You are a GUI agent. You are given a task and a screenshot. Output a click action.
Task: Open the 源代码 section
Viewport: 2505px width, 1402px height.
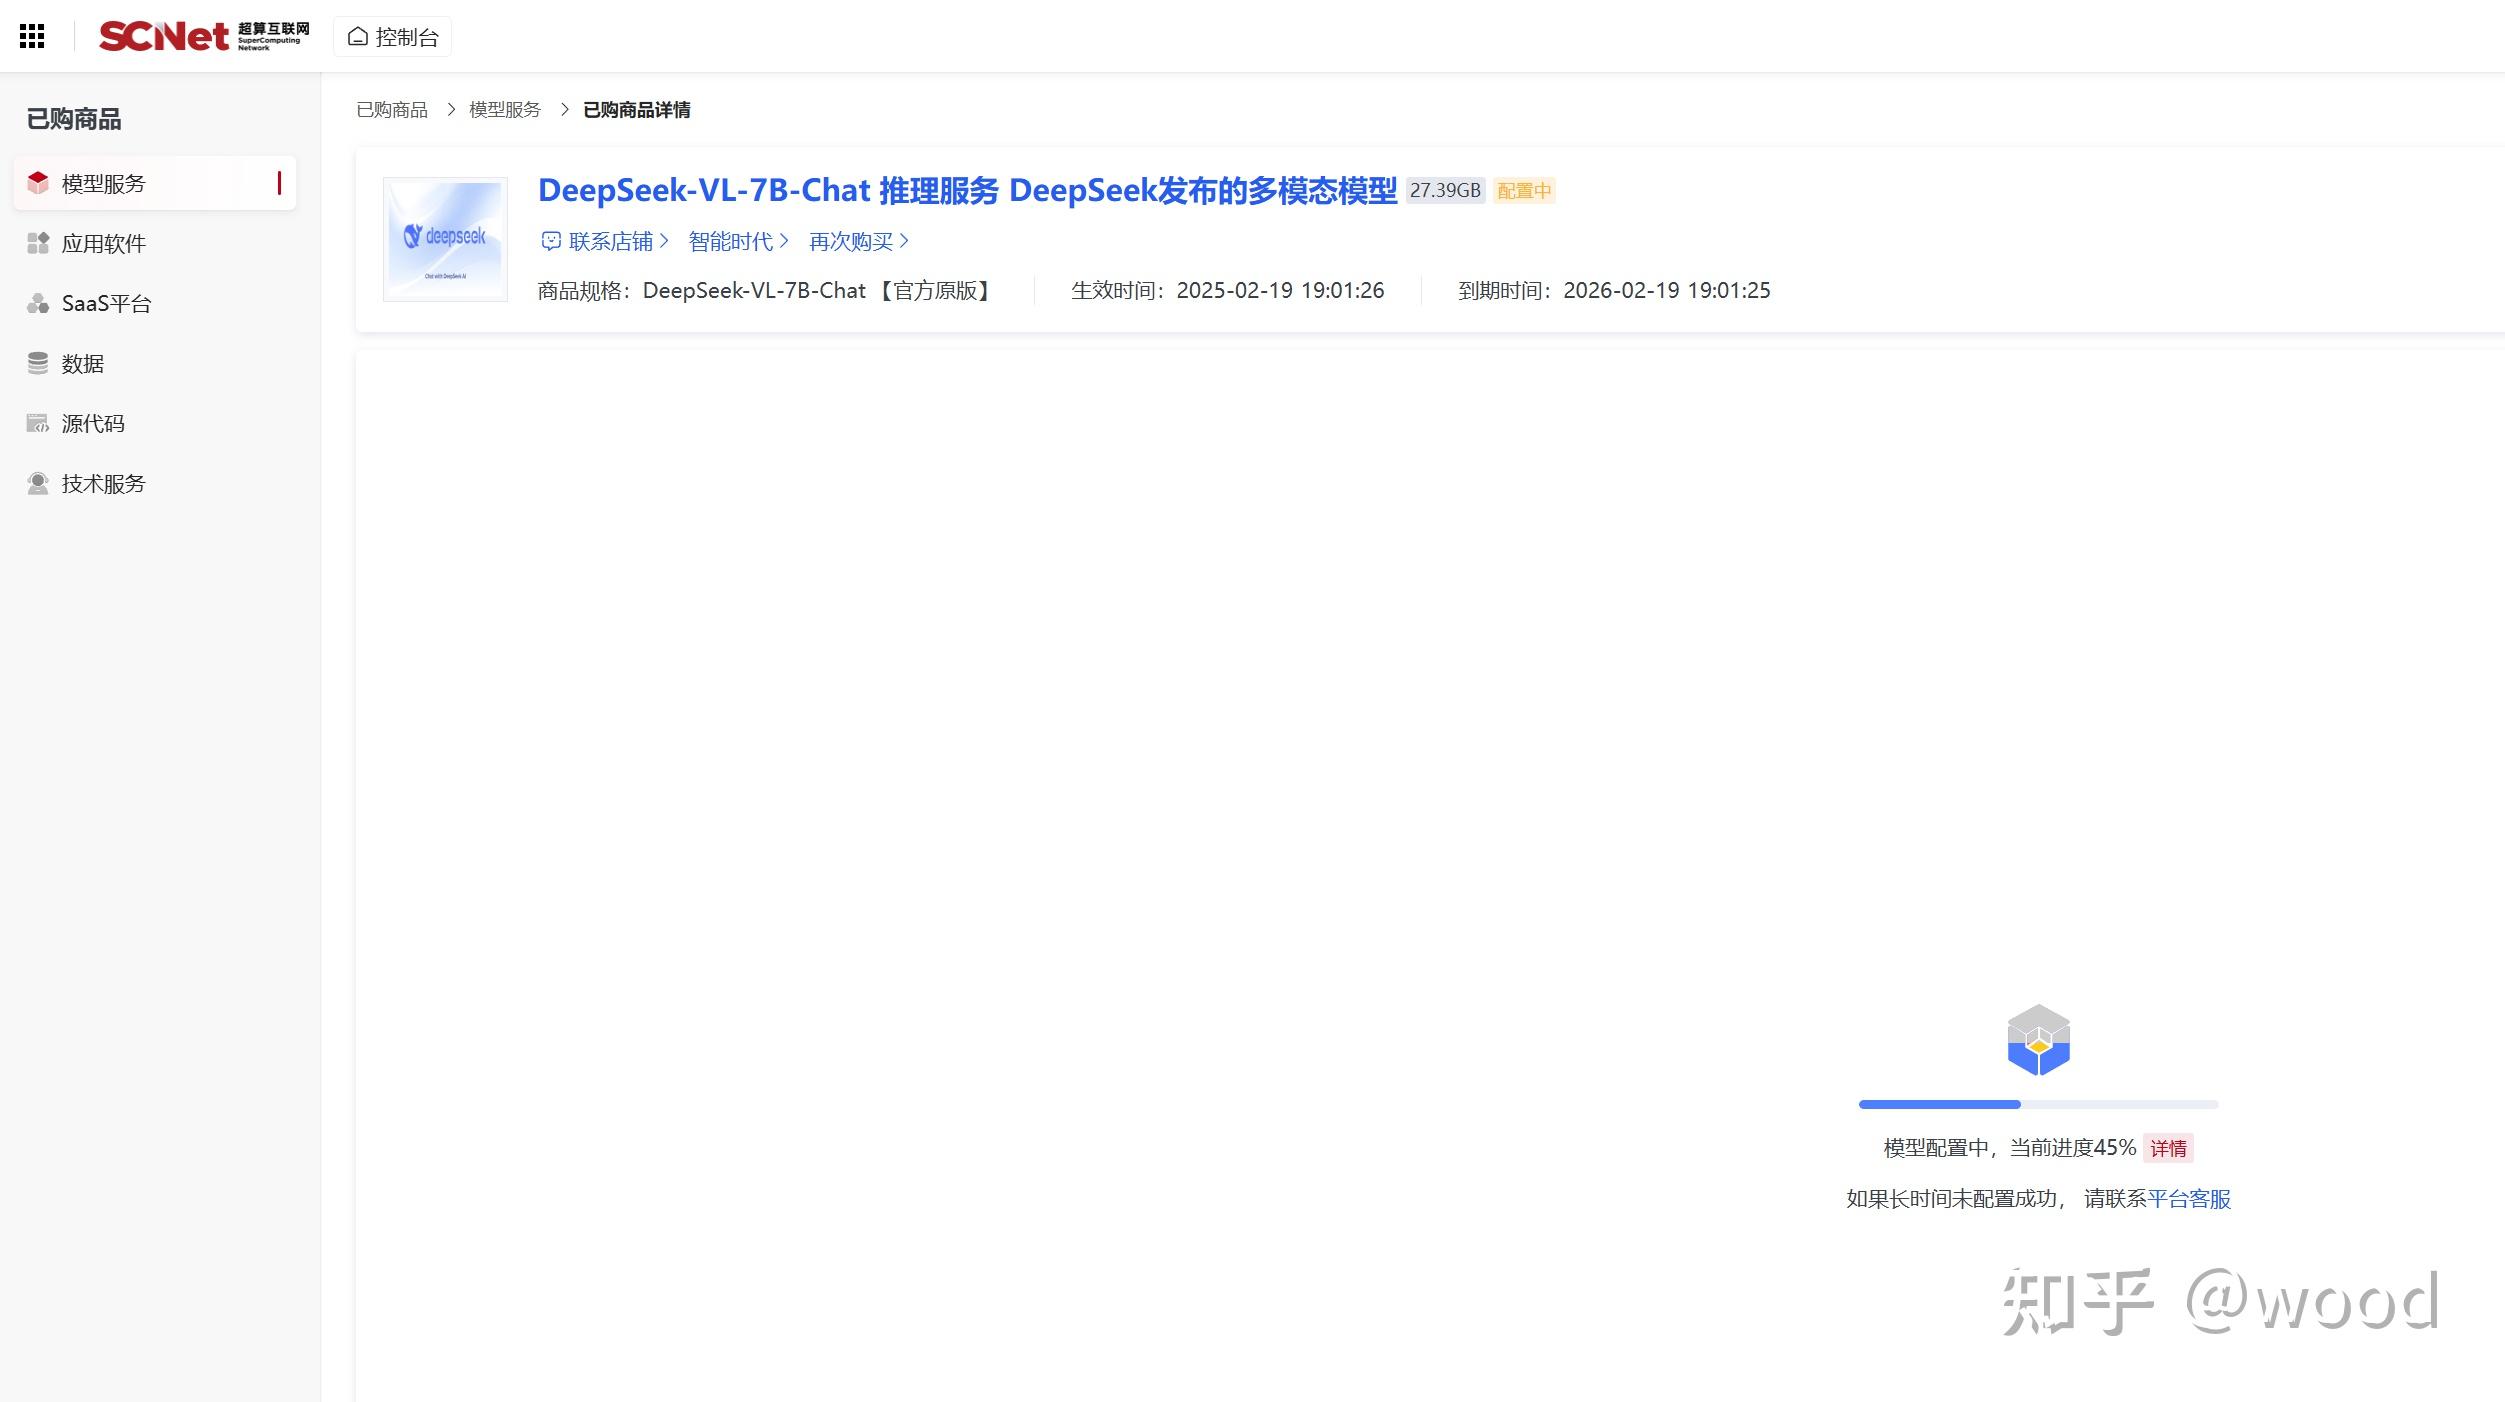[x=92, y=423]
